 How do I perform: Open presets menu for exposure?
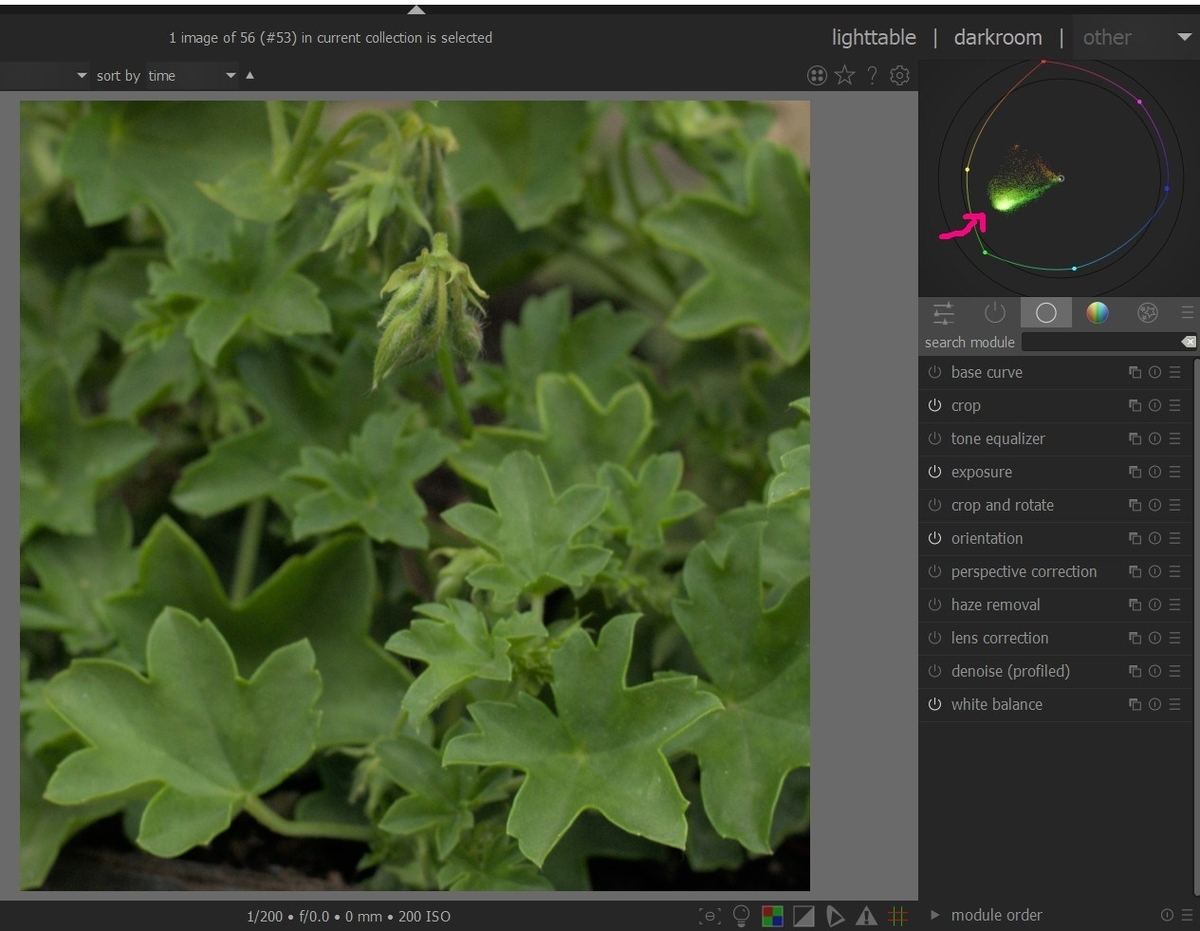1174,472
